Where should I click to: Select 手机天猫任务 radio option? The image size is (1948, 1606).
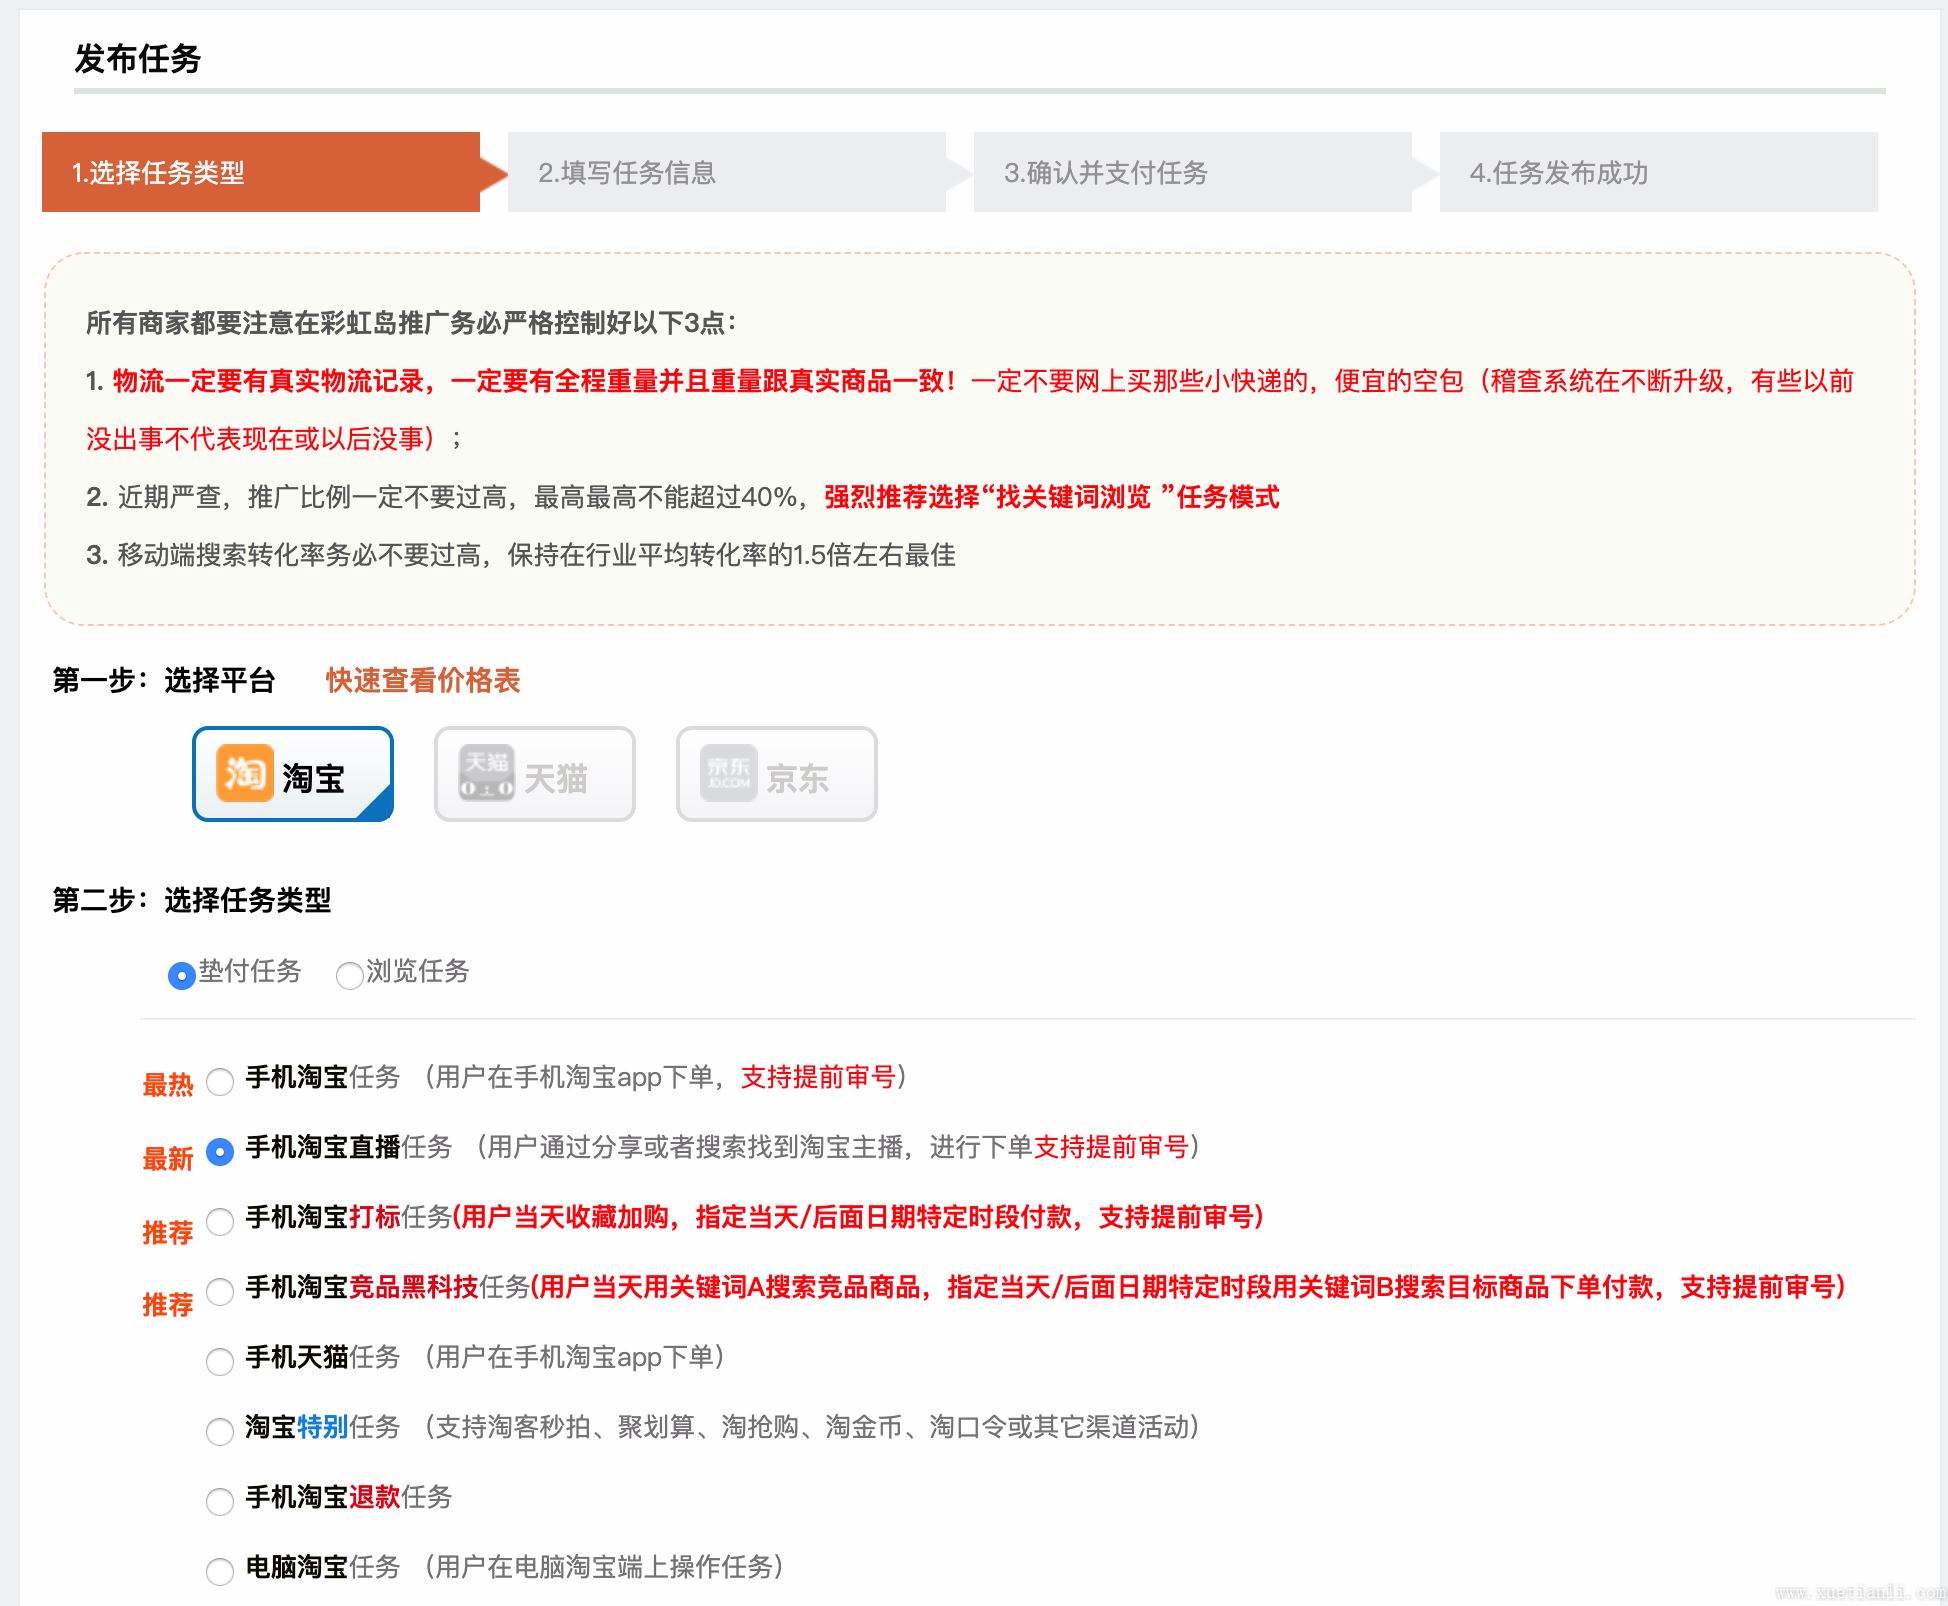pos(220,1361)
